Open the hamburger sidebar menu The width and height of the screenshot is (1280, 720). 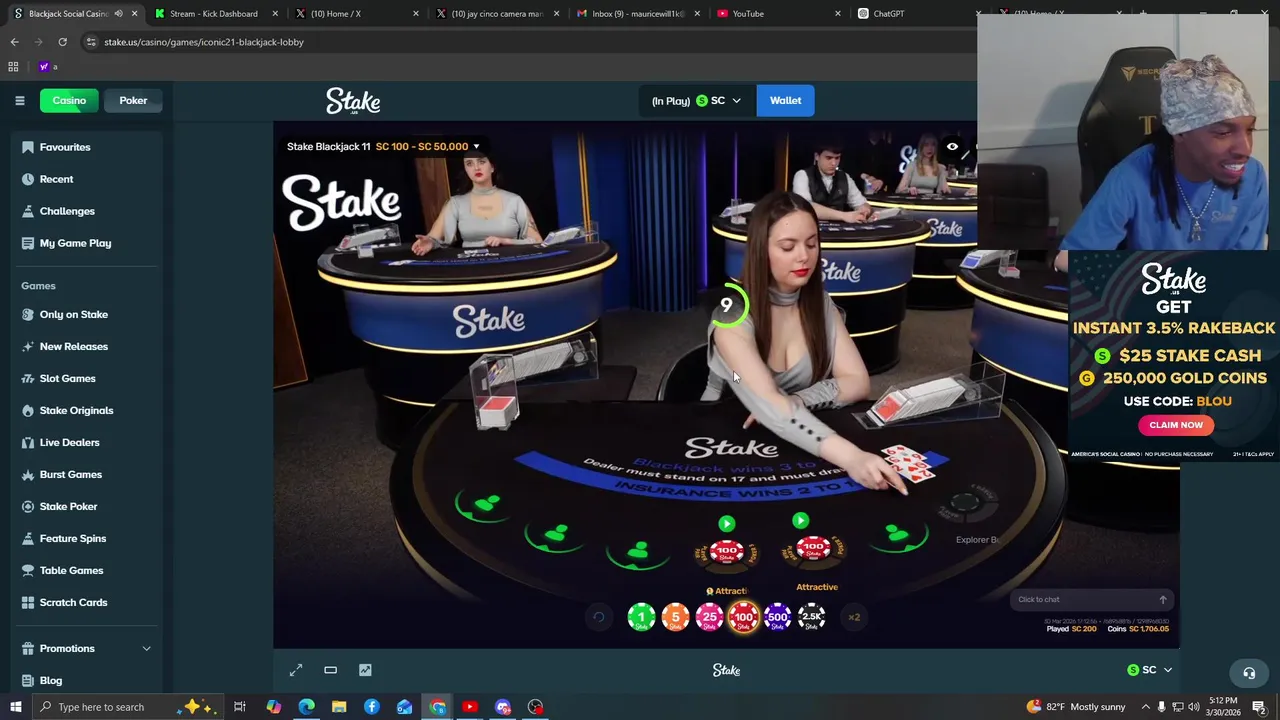click(x=19, y=100)
